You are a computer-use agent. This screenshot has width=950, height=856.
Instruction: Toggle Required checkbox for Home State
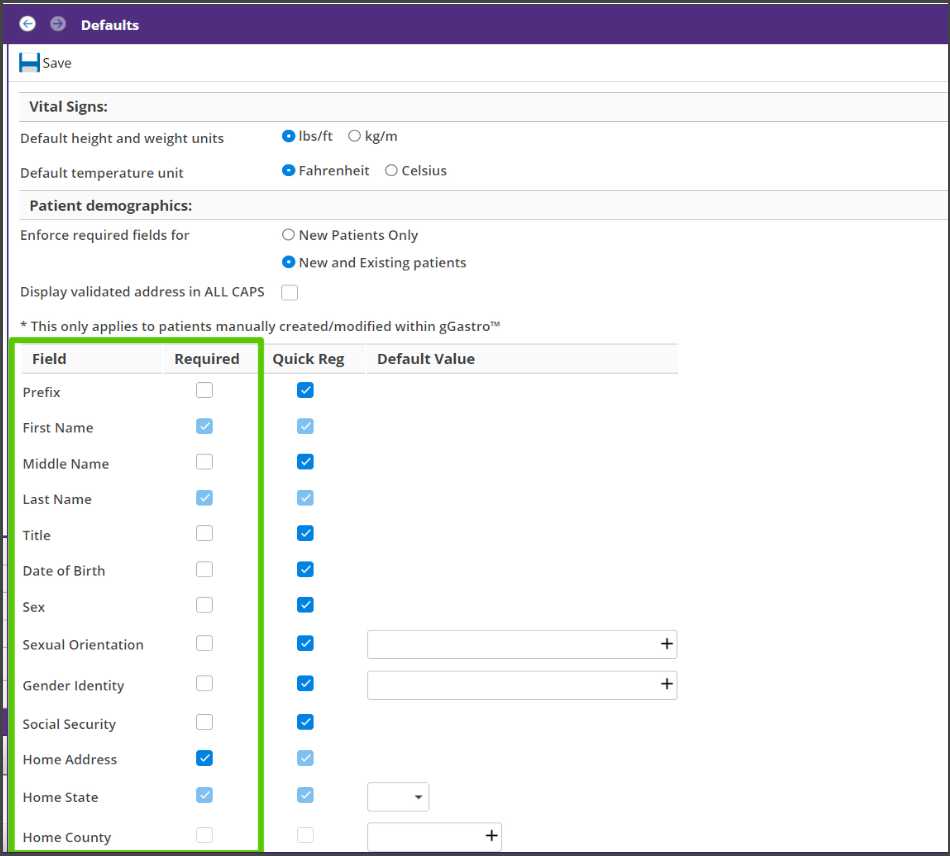204,795
